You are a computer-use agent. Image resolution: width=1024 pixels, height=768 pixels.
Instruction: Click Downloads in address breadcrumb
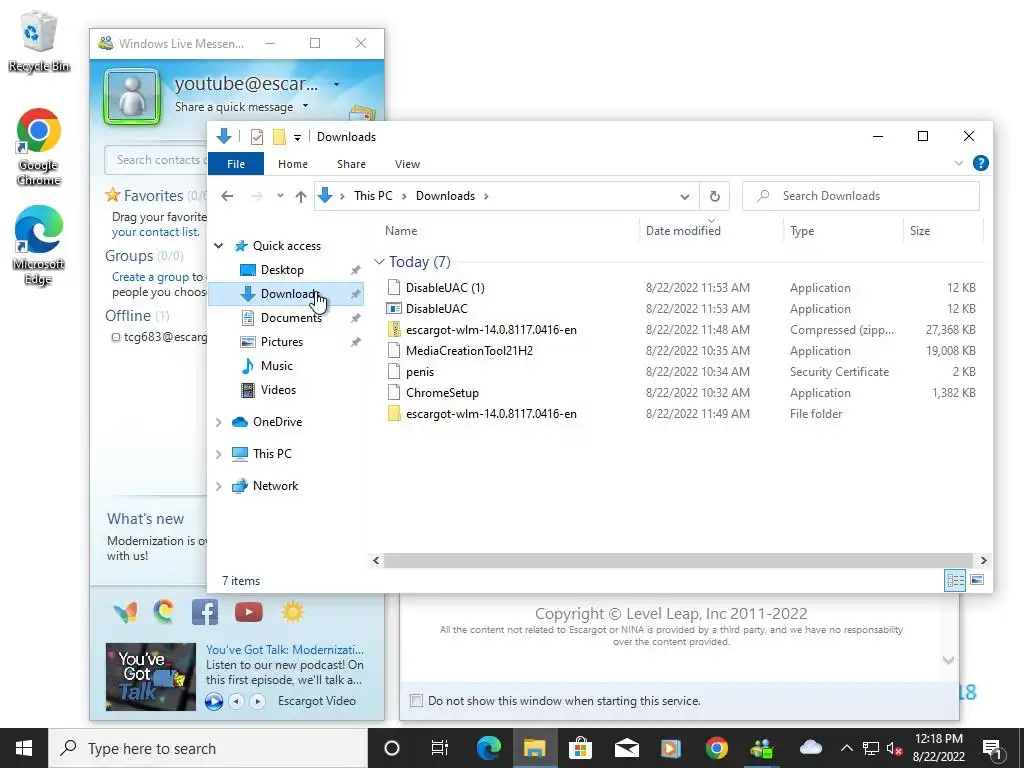pos(445,196)
